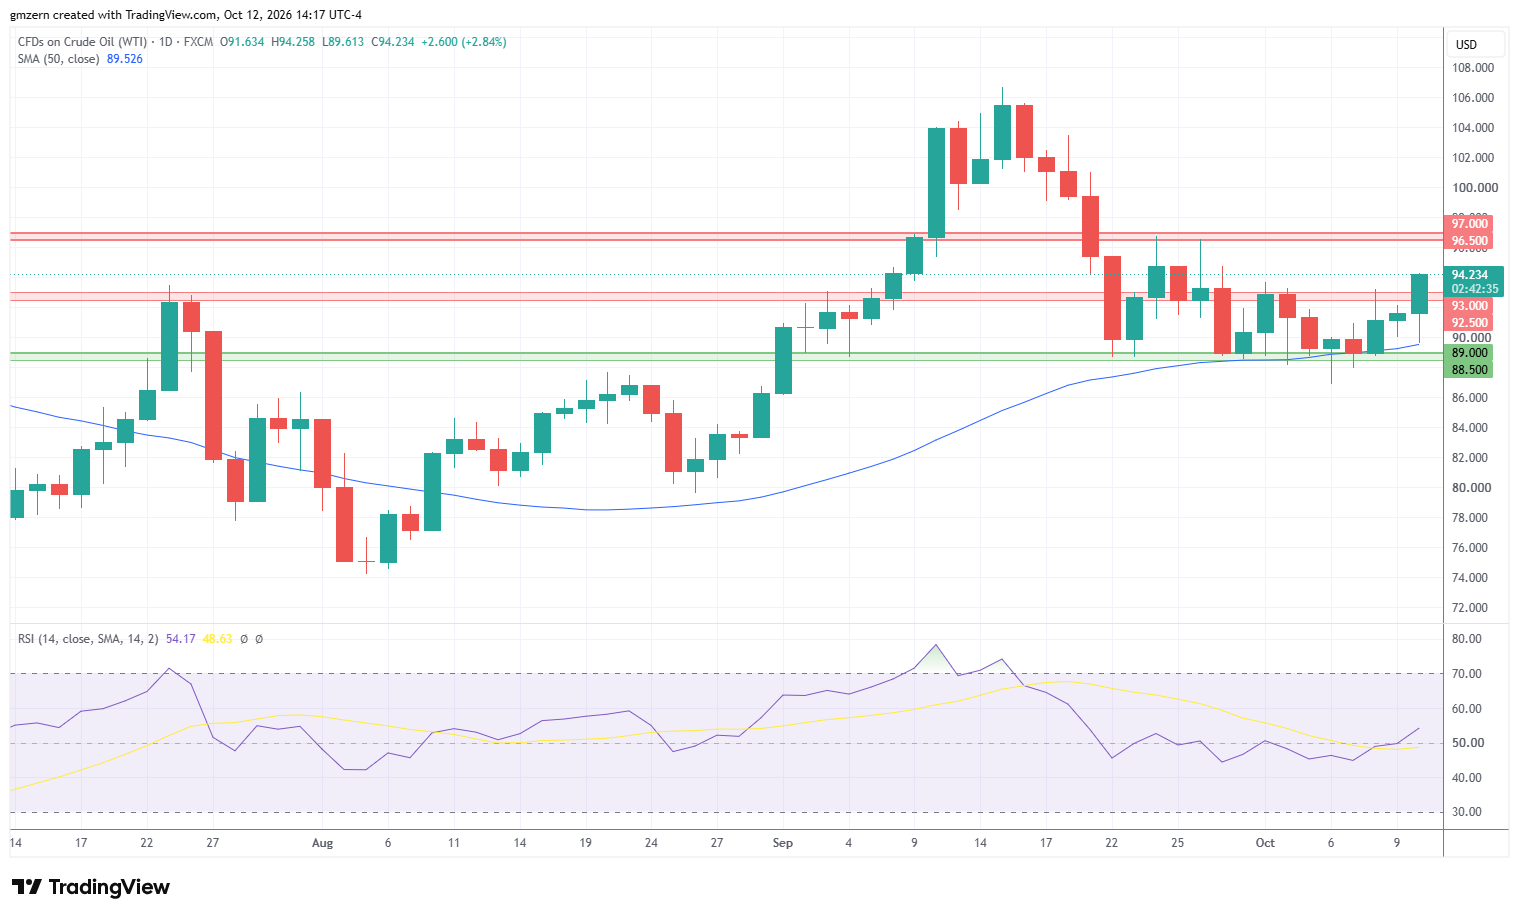Click the Aug label on the date axis
The height and width of the screenshot is (917, 1519).
322,843
